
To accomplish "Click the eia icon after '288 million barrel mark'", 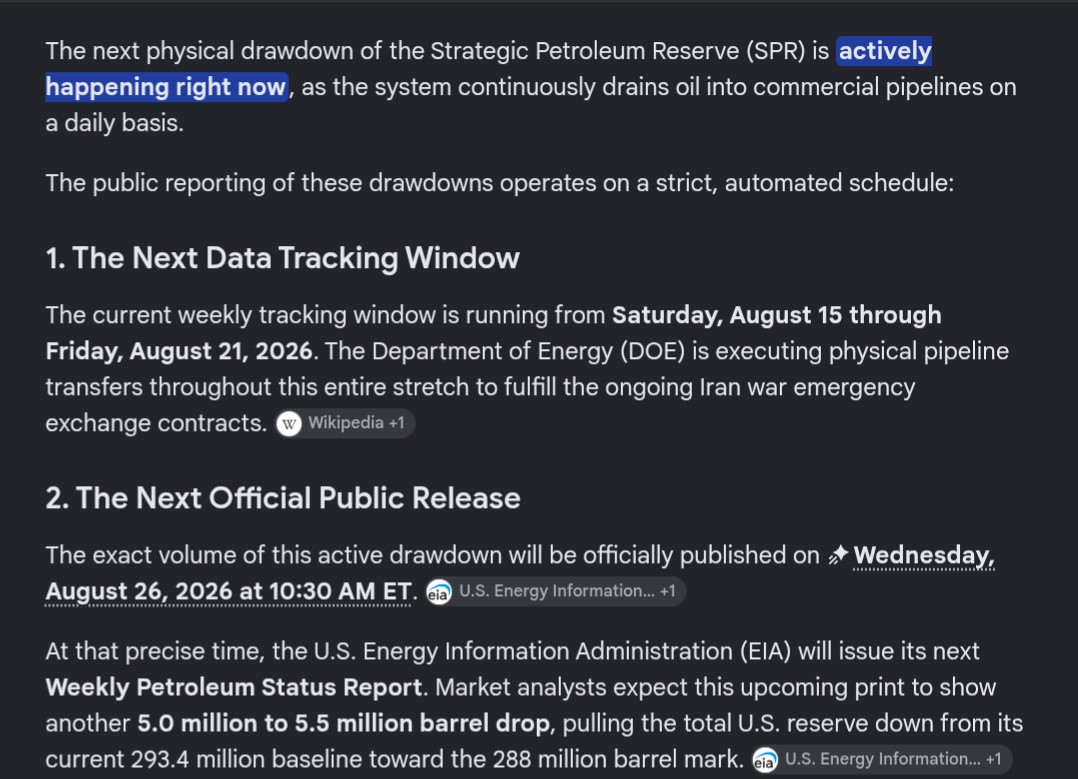I will [x=764, y=760].
